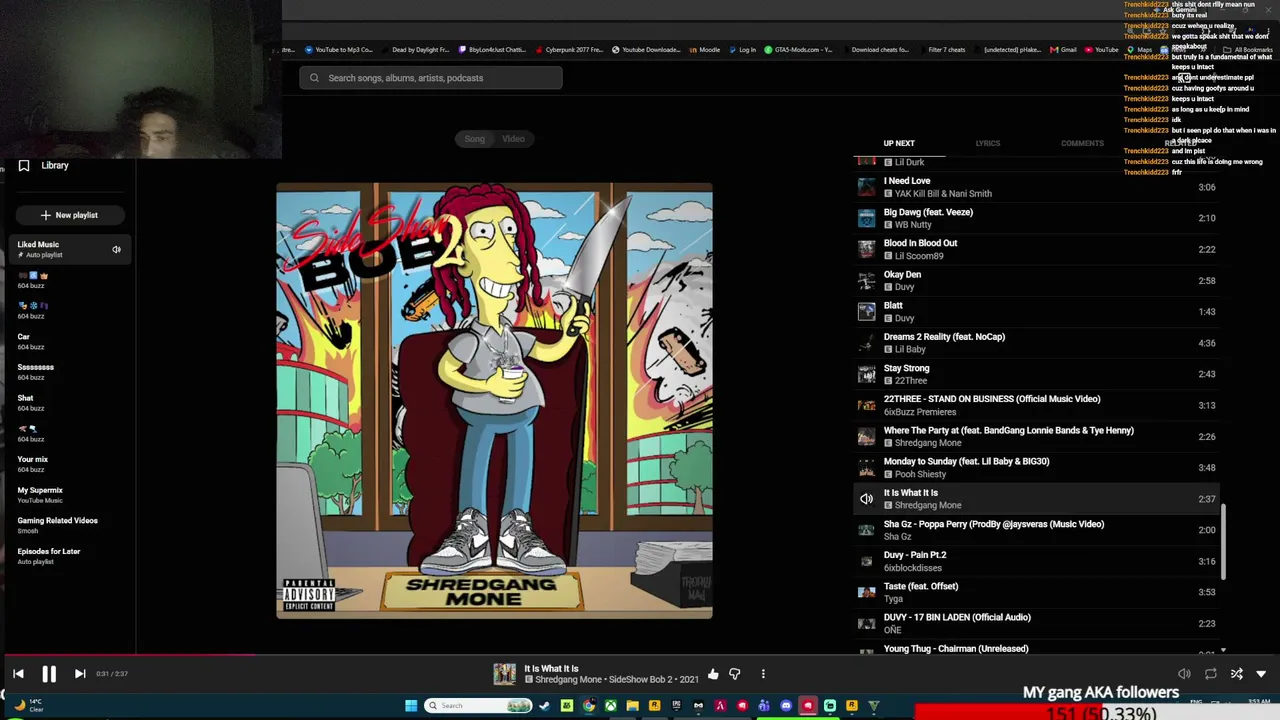Open the Moodle bookmark
The height and width of the screenshot is (720, 1280).
pyautogui.click(x=704, y=50)
